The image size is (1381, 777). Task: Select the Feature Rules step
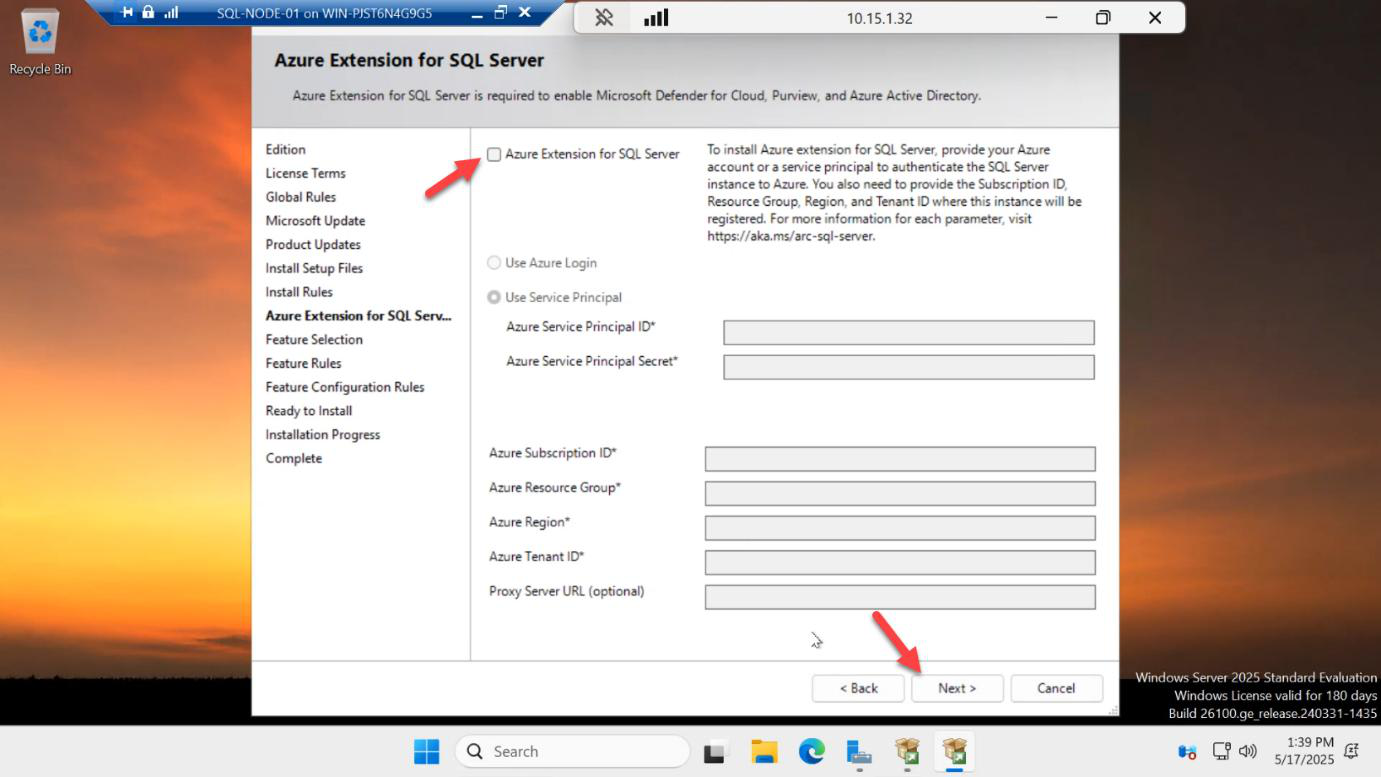point(303,363)
